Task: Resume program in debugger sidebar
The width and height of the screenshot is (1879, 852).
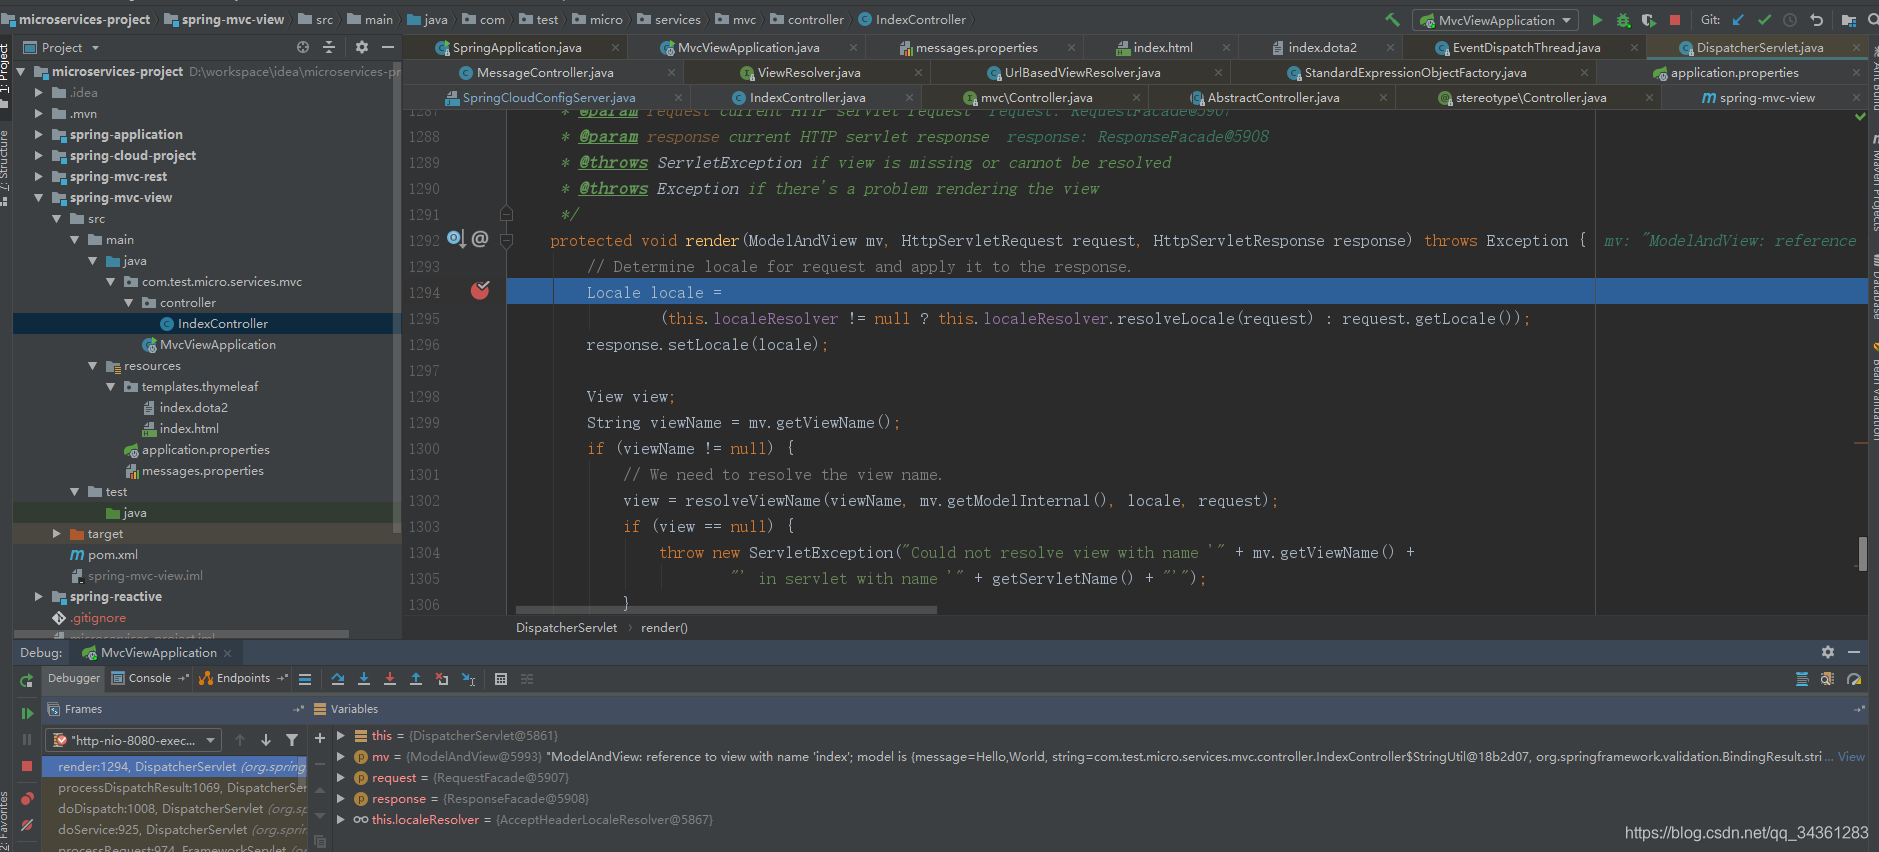Action: (27, 713)
